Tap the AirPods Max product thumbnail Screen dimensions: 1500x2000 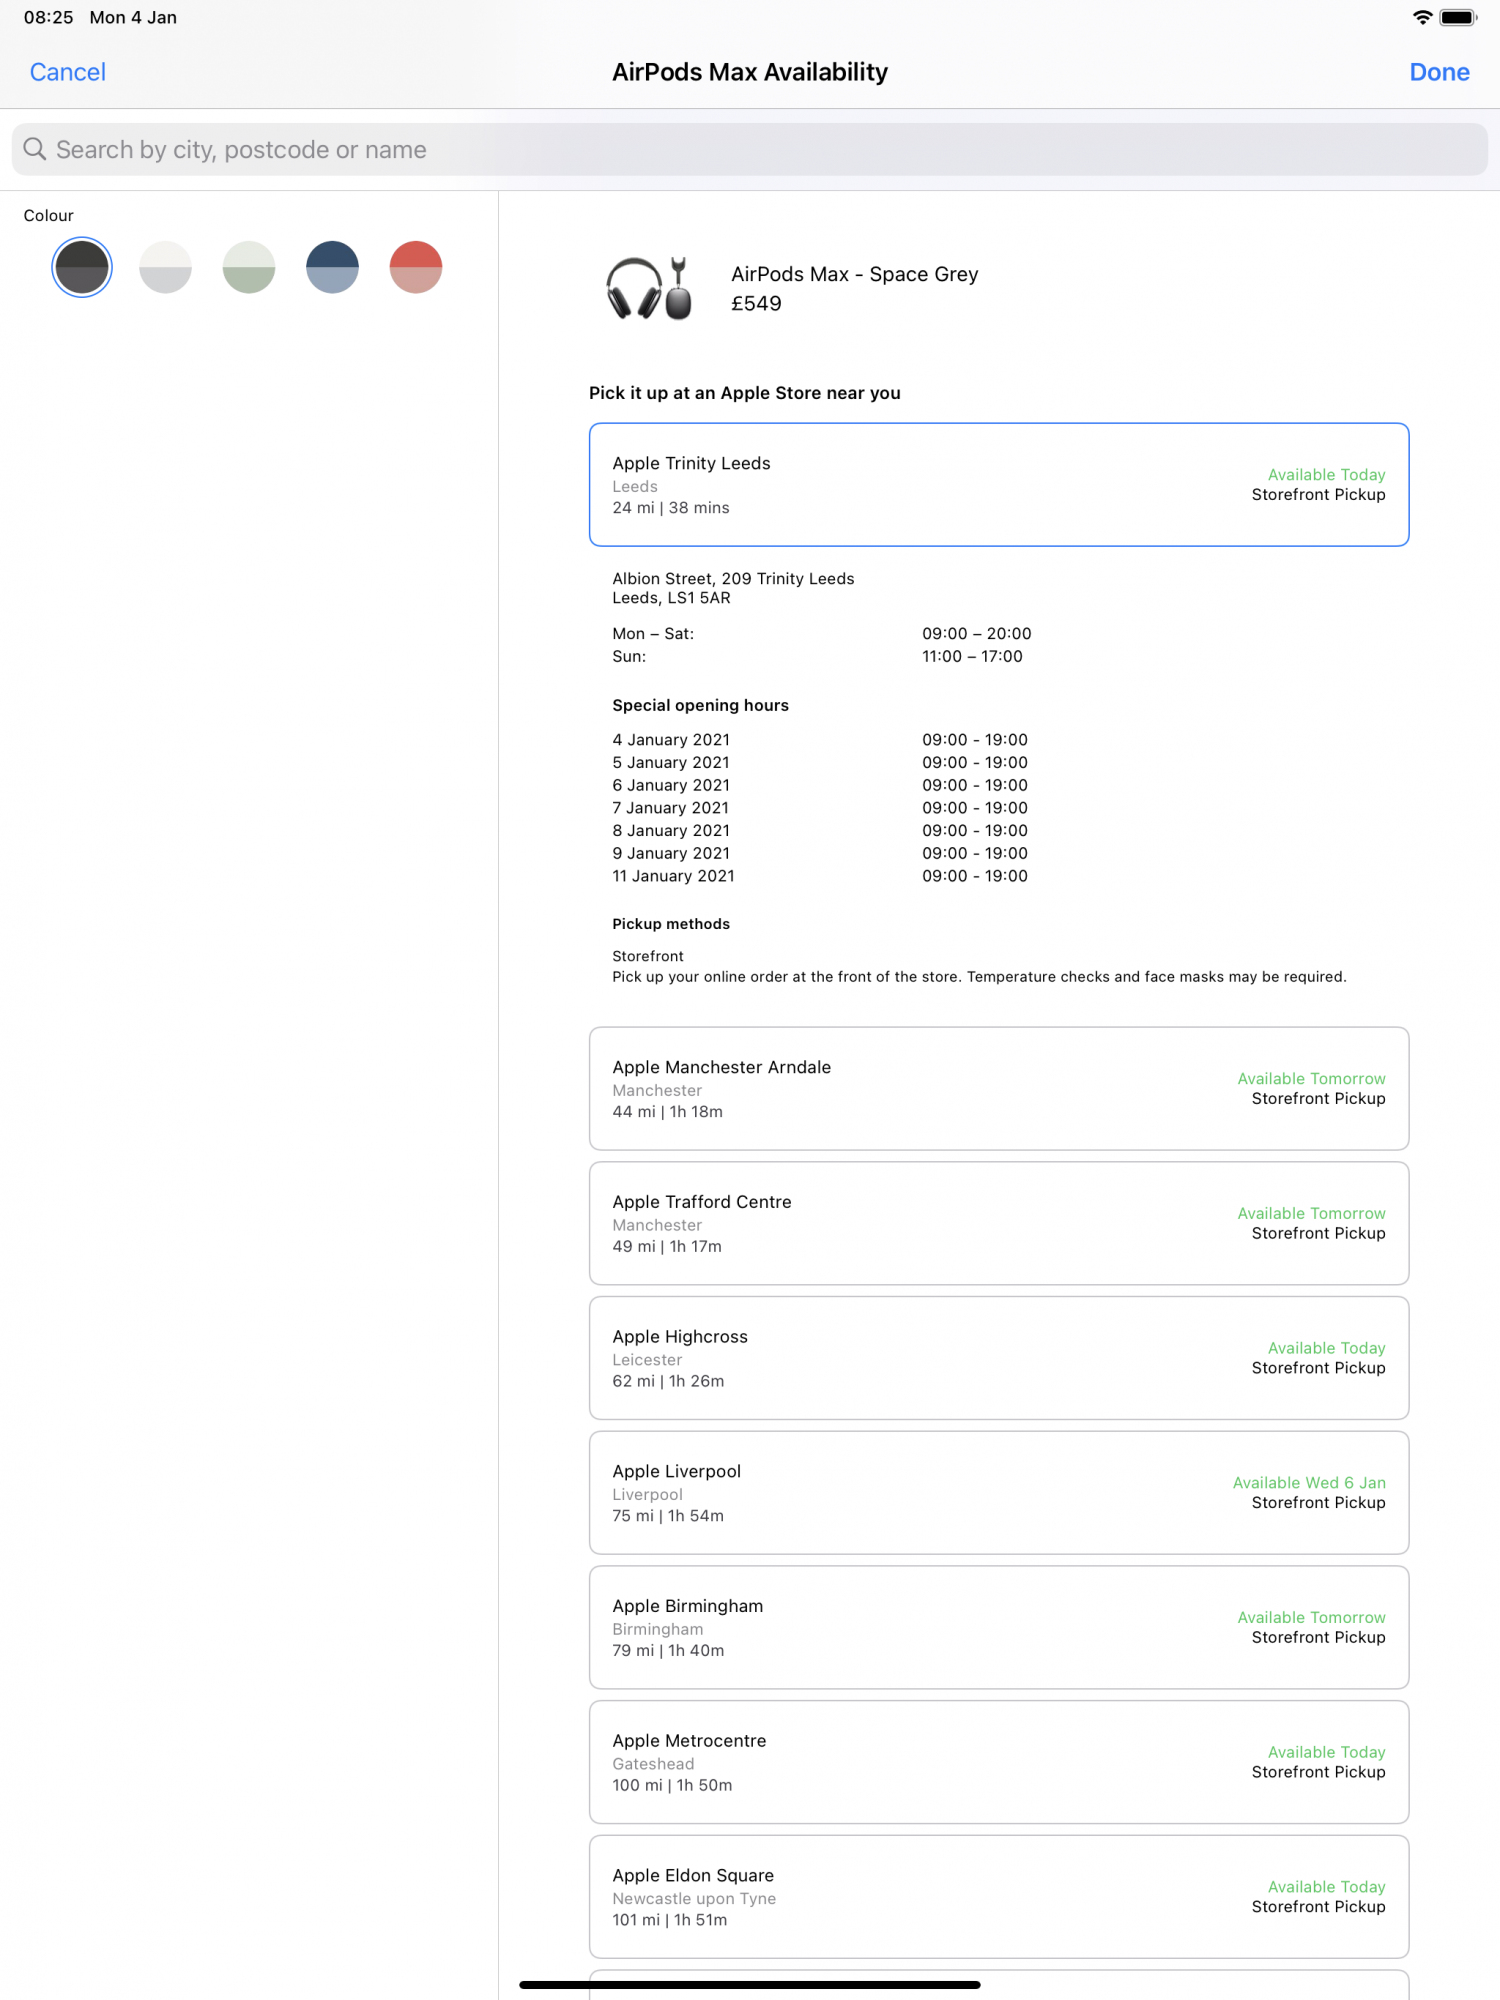click(x=649, y=288)
